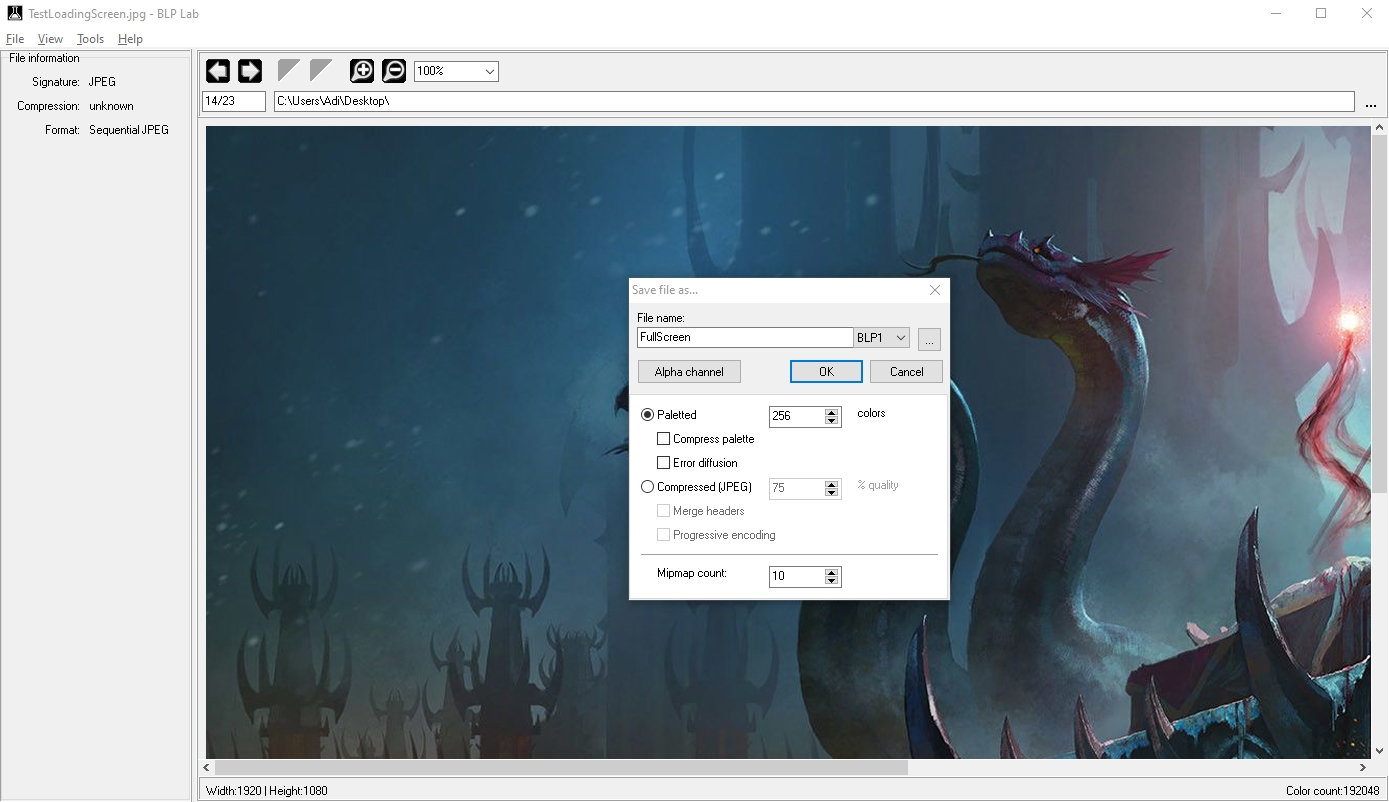Click the first grey triangle toolbar icon
The image size is (1389, 802).
289,71
